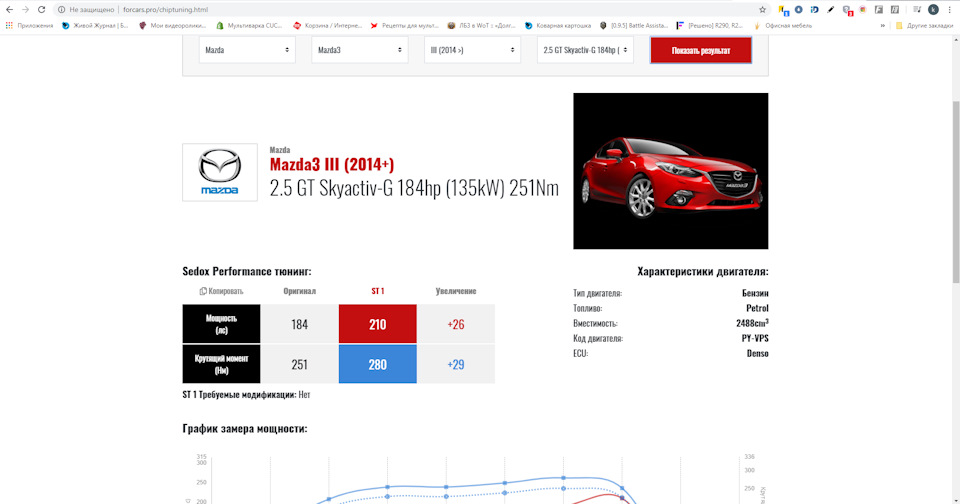Open the Офисная мебель bookmark
This screenshot has height=504, width=960.
click(783, 26)
